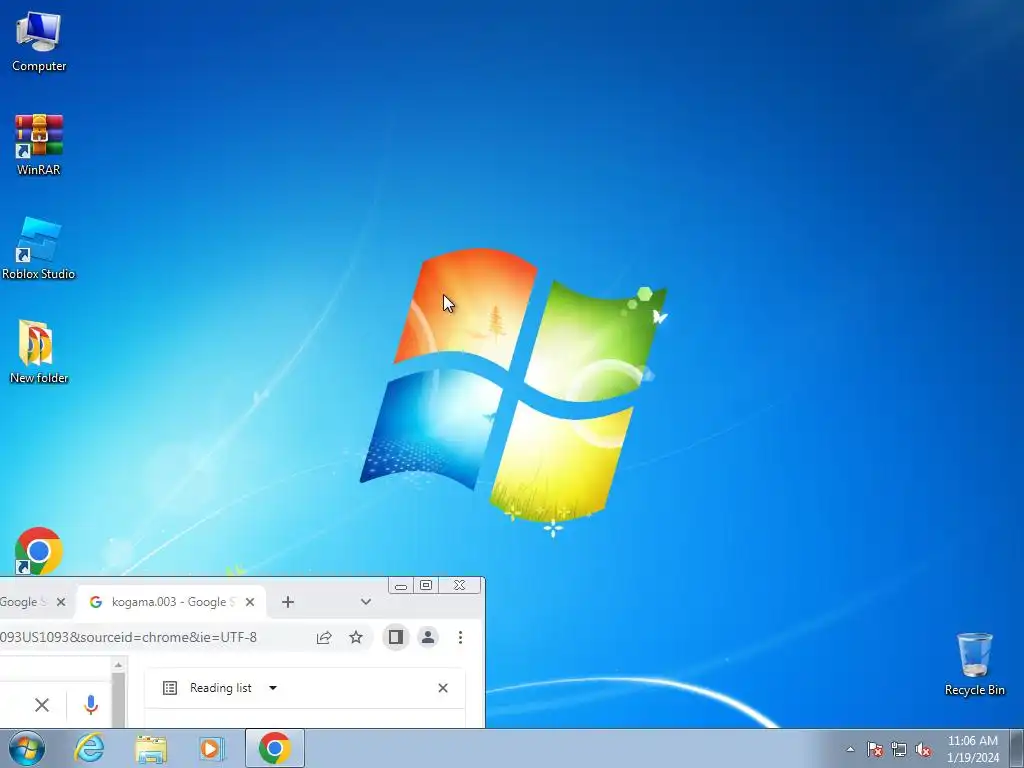Screen dimensions: 1024x768
Task: Open Chrome's three-dot menu
Action: pos(460,637)
